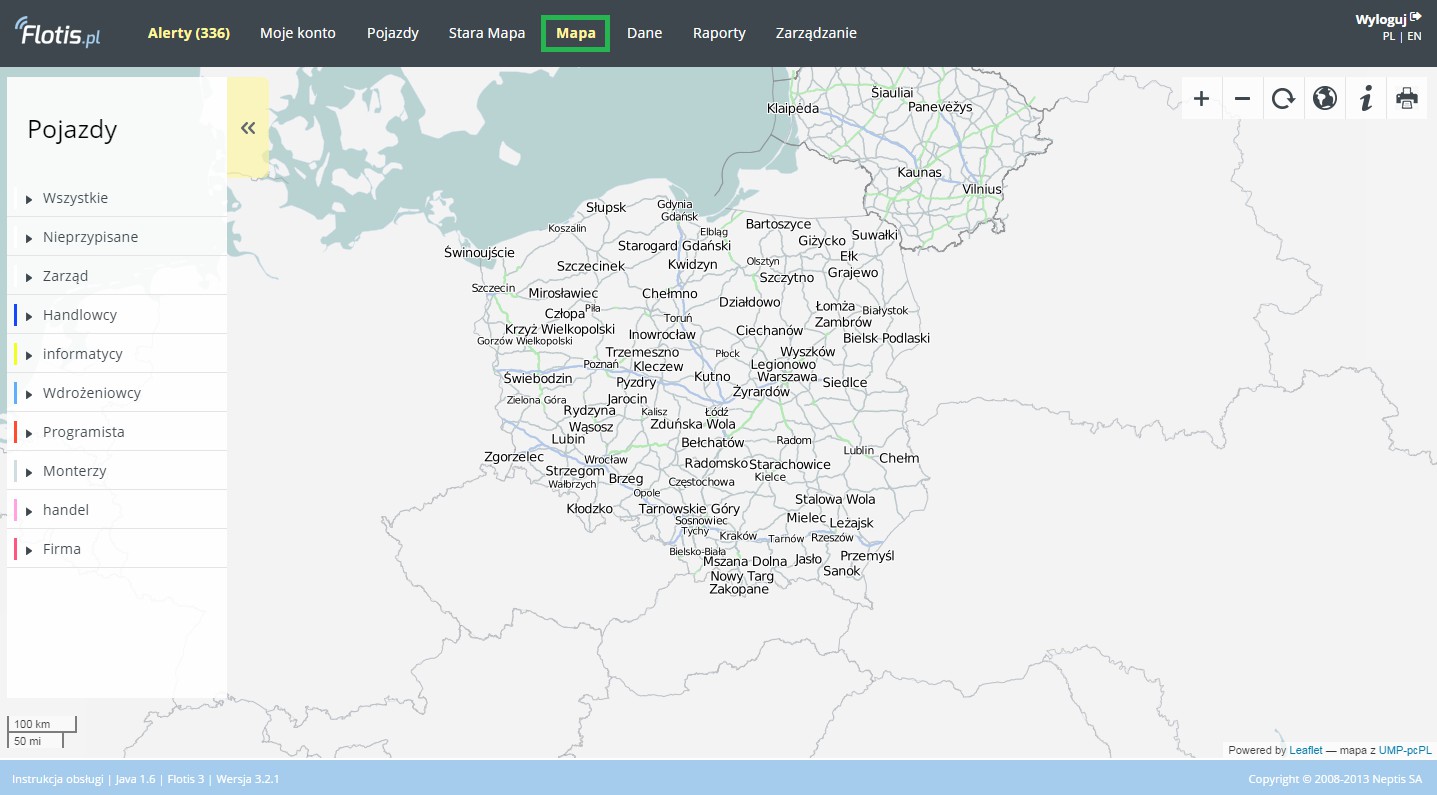Refresh the map view with the circular arrow
Viewport: 1437px width, 795px height.
tap(1283, 98)
